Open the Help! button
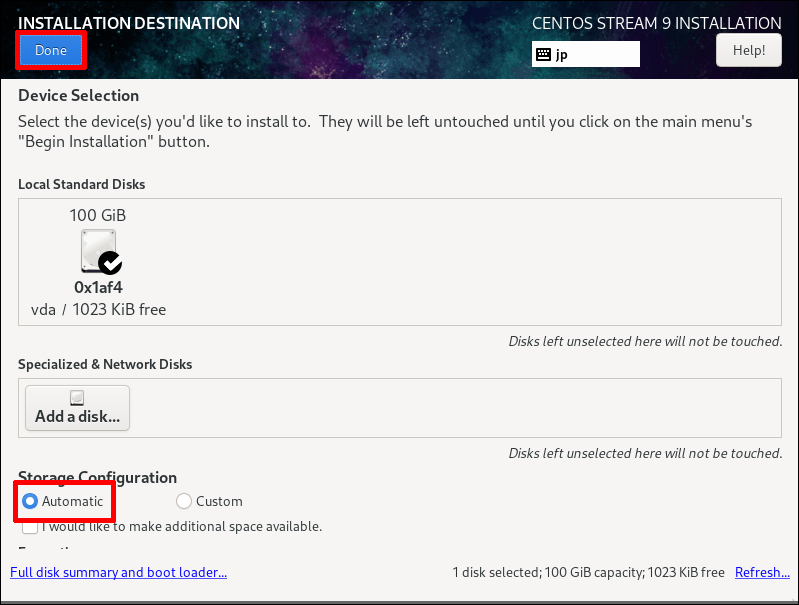Screen dimensions: 799x605 (x=749, y=50)
